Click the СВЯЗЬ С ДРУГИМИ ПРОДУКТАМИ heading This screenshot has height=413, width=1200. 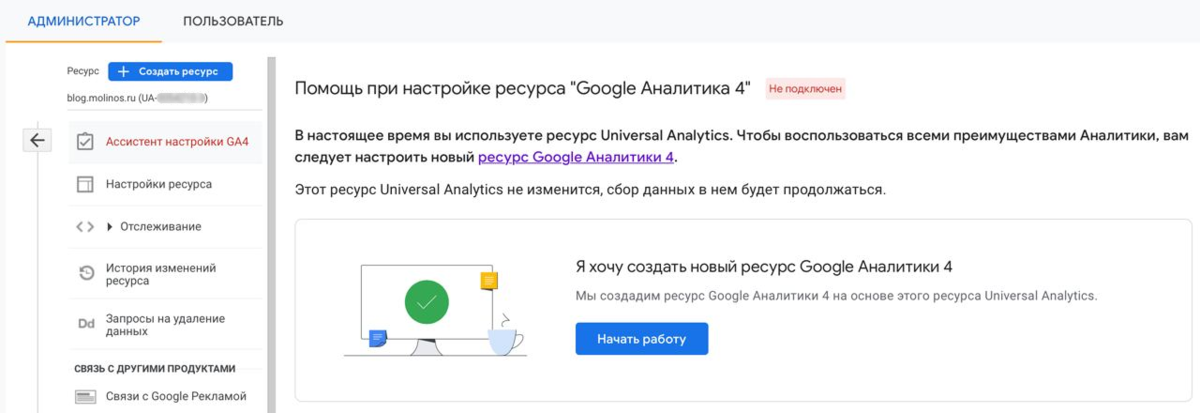tap(155, 368)
